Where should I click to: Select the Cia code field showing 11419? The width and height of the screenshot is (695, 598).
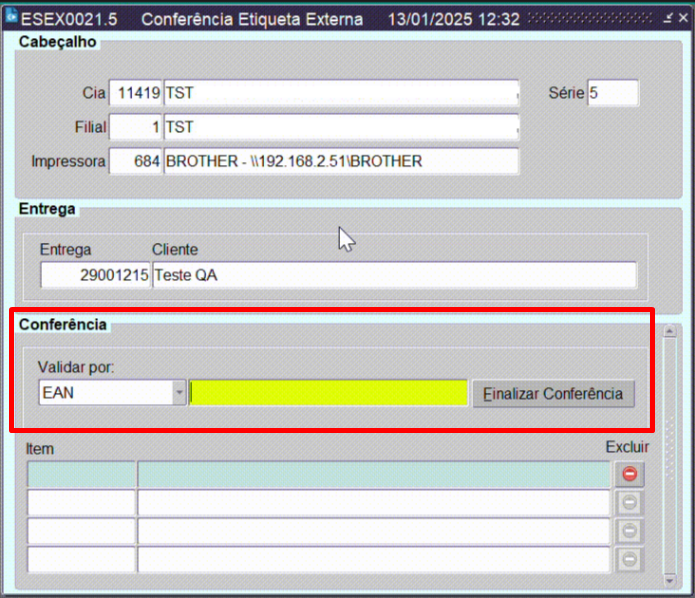pos(136,93)
